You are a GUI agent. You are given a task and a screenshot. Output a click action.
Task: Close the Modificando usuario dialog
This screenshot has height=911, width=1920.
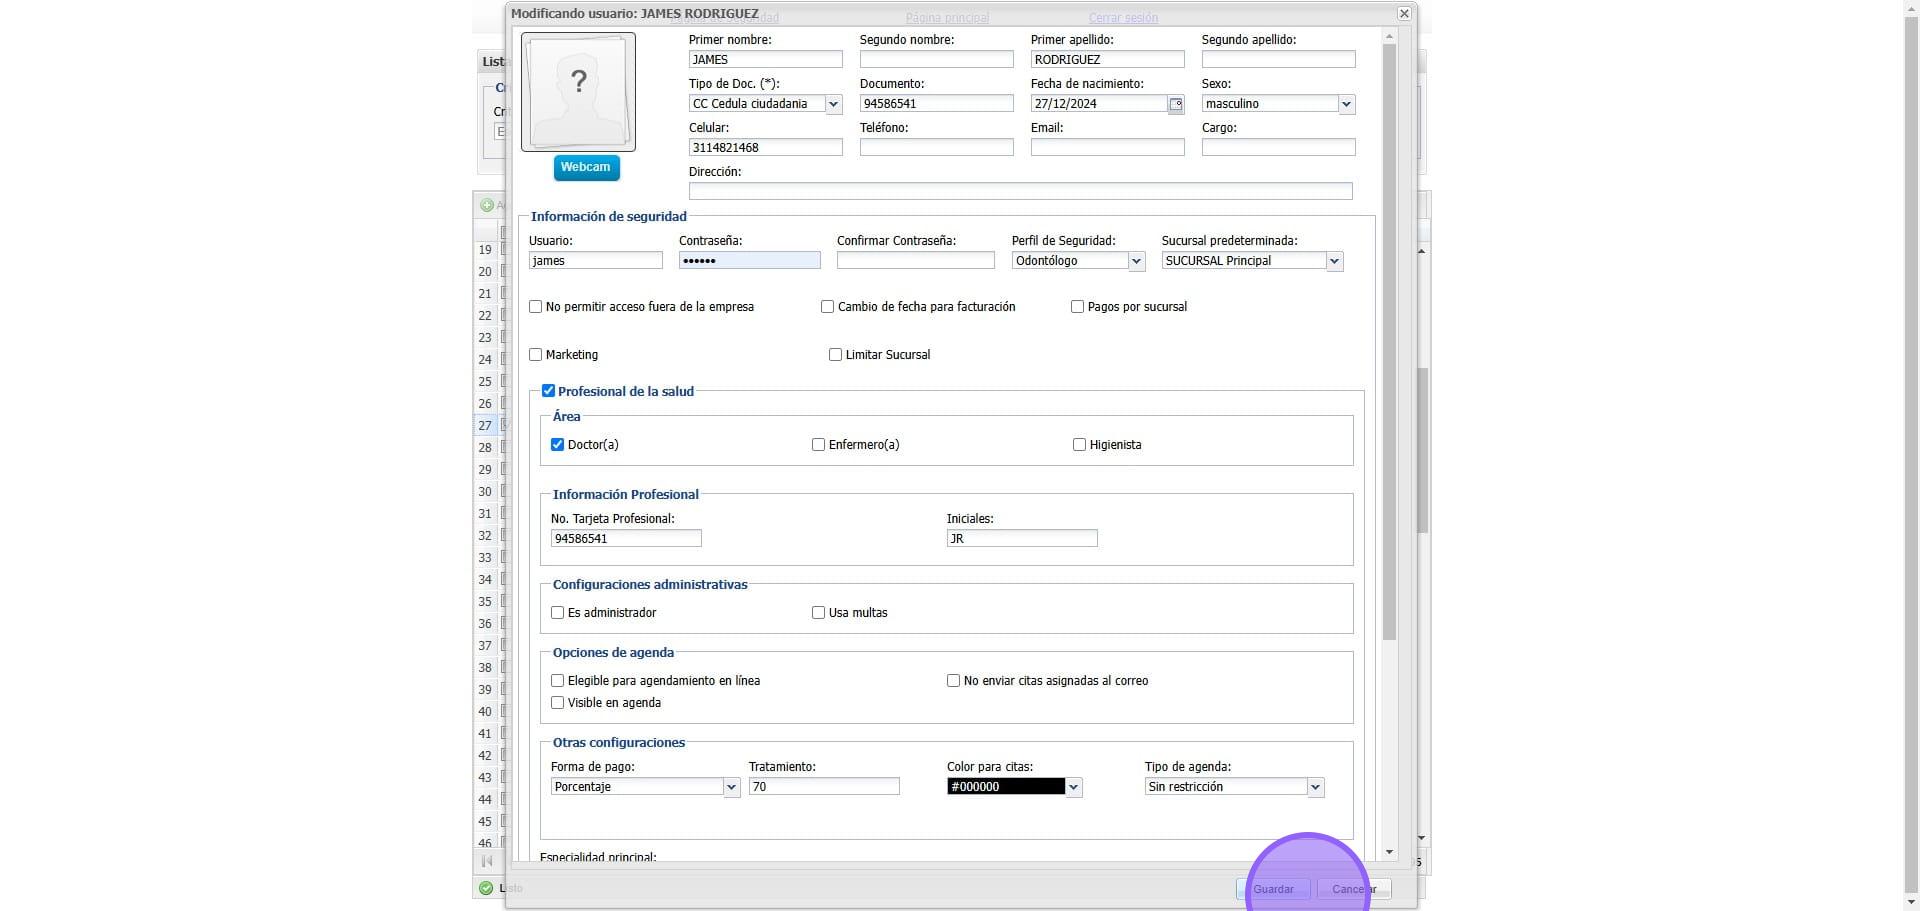point(1404,14)
